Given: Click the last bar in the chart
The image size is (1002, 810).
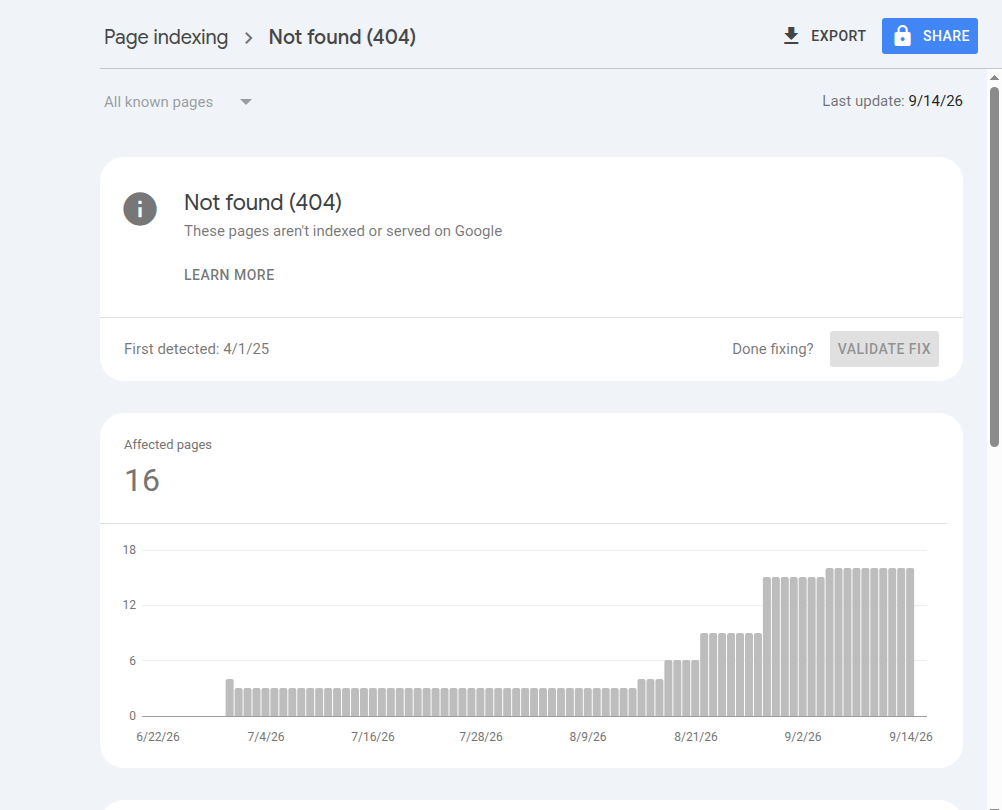Looking at the screenshot, I should click(910, 642).
